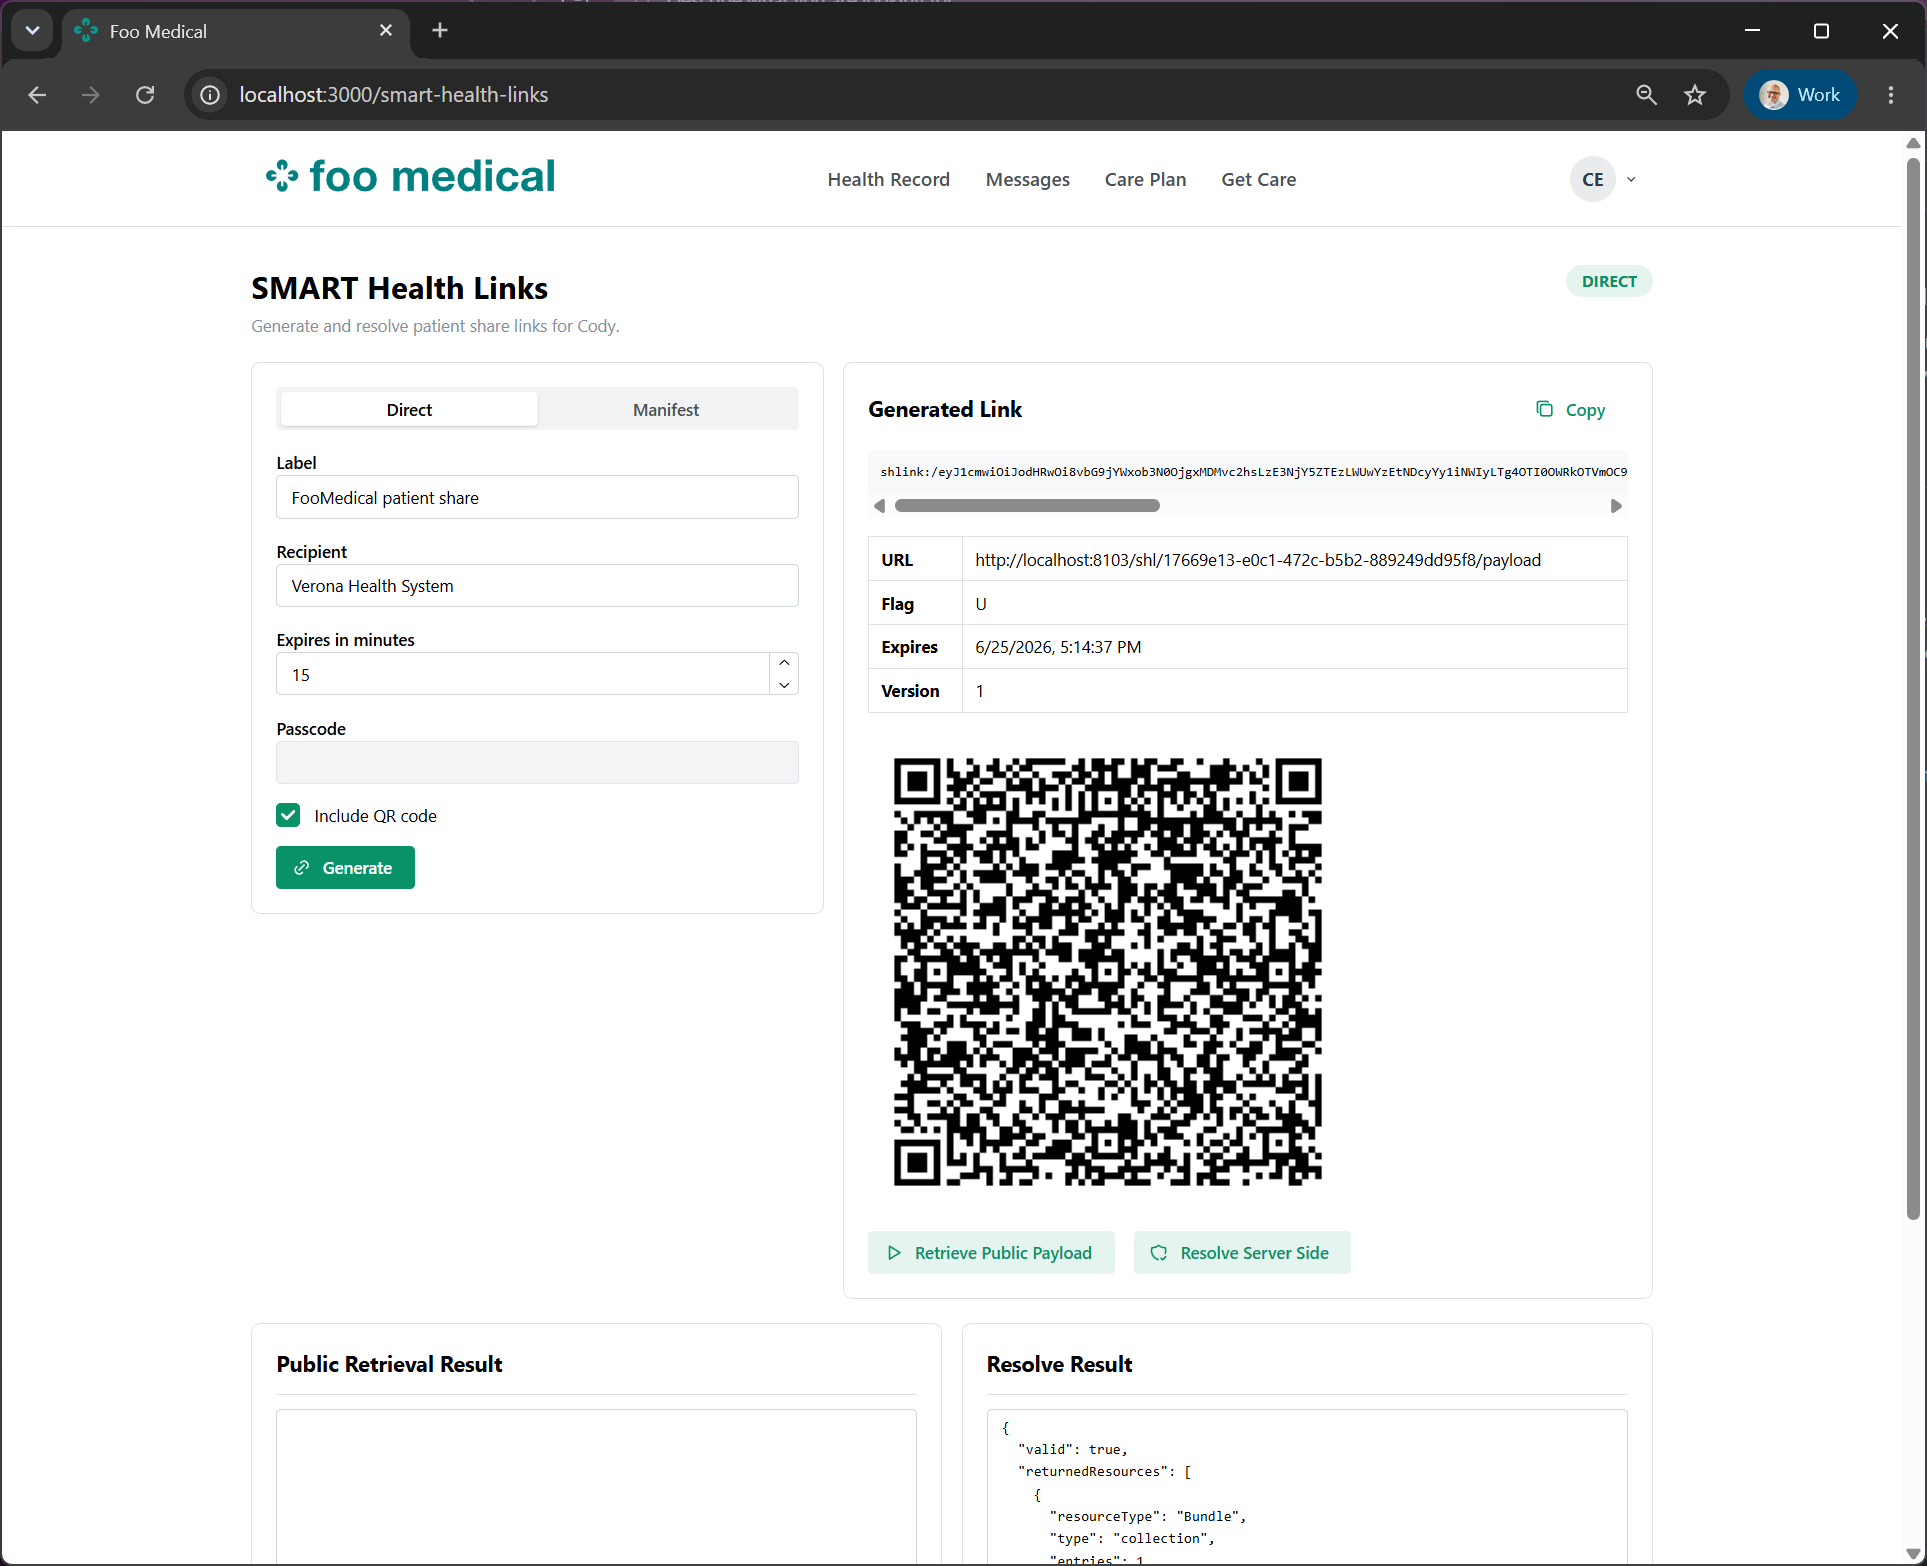
Task: Click the scrollbar up arrow
Action: 1913,143
